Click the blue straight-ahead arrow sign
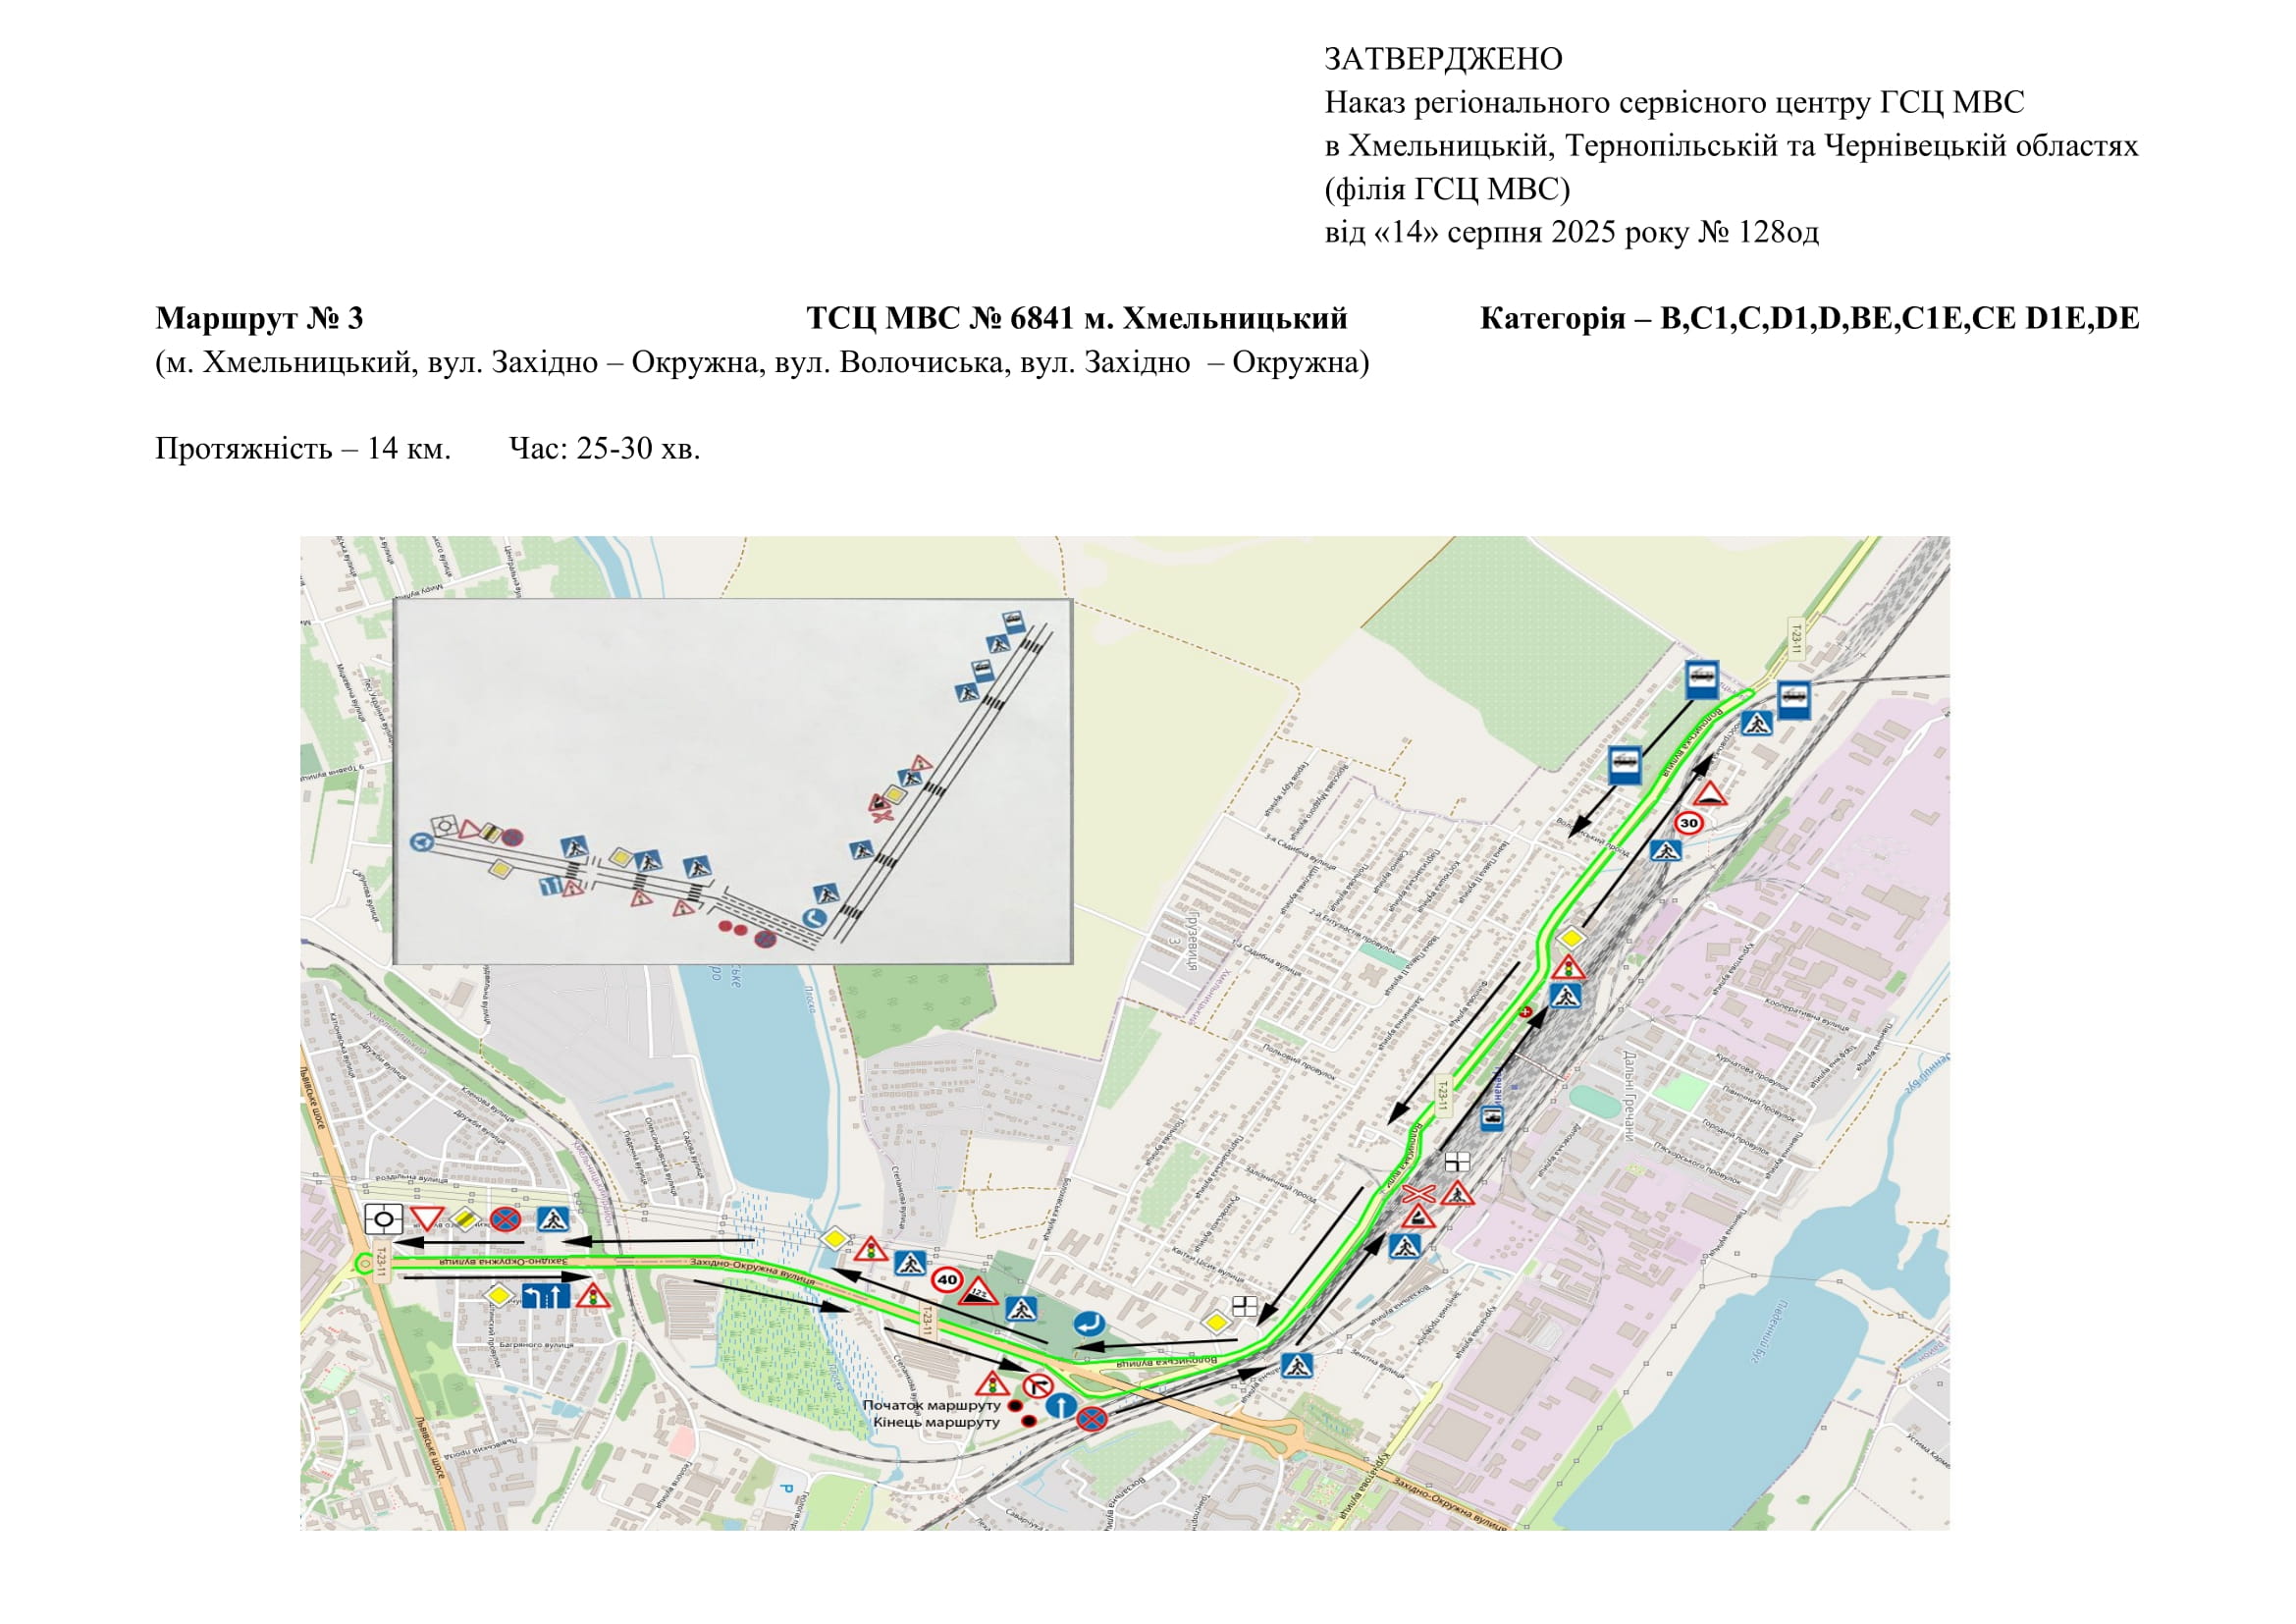Image resolution: width=2296 pixels, height=1624 pixels. 1060,1406
